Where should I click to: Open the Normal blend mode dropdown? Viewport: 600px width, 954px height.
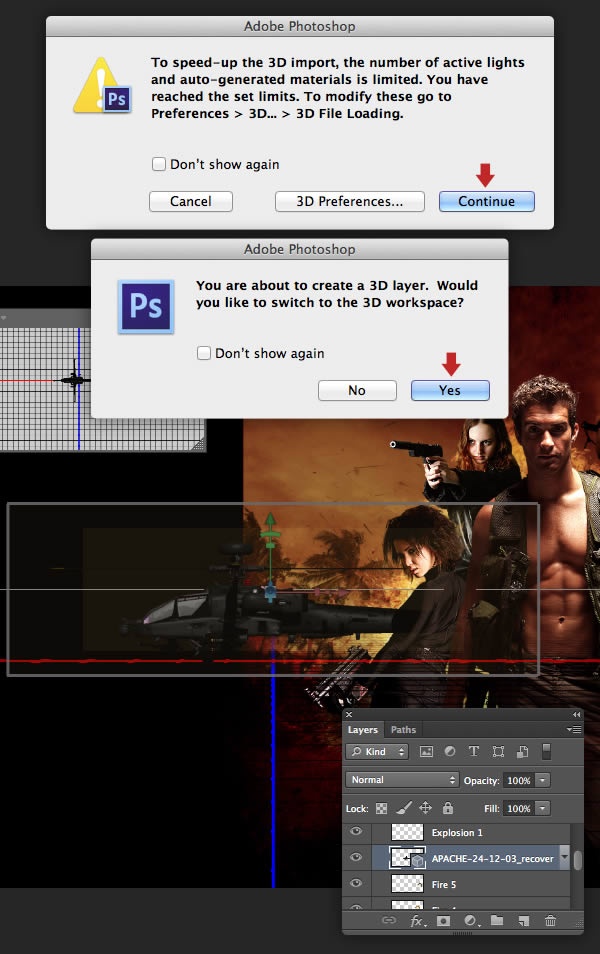pos(402,780)
